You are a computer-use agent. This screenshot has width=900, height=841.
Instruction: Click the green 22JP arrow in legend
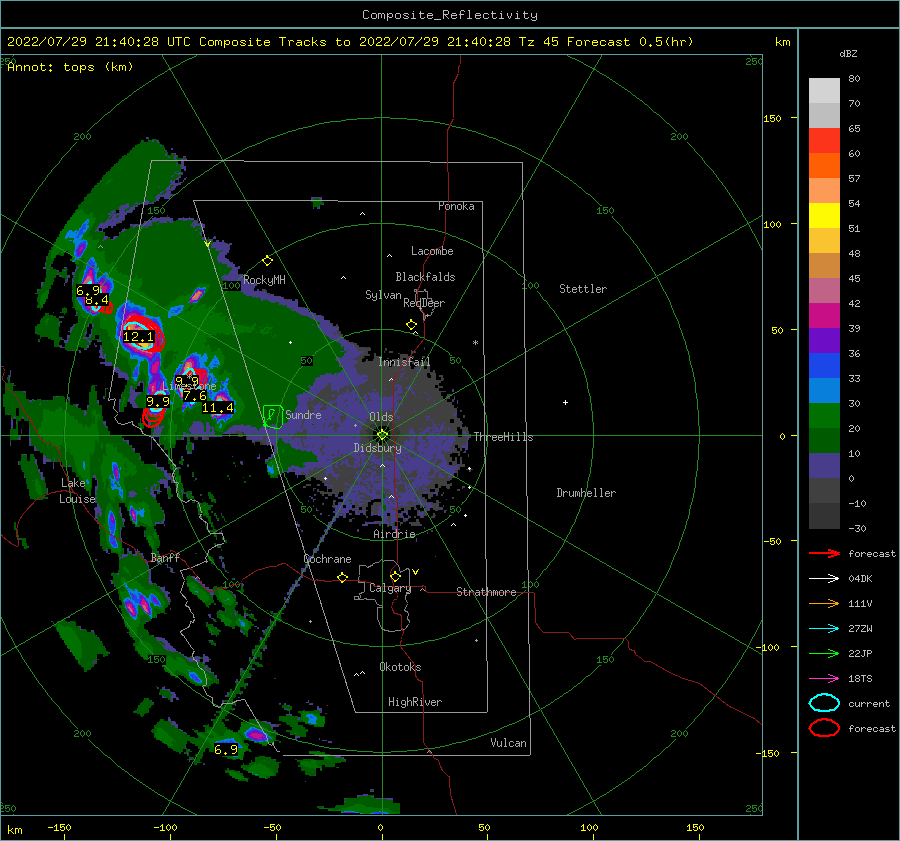(824, 653)
